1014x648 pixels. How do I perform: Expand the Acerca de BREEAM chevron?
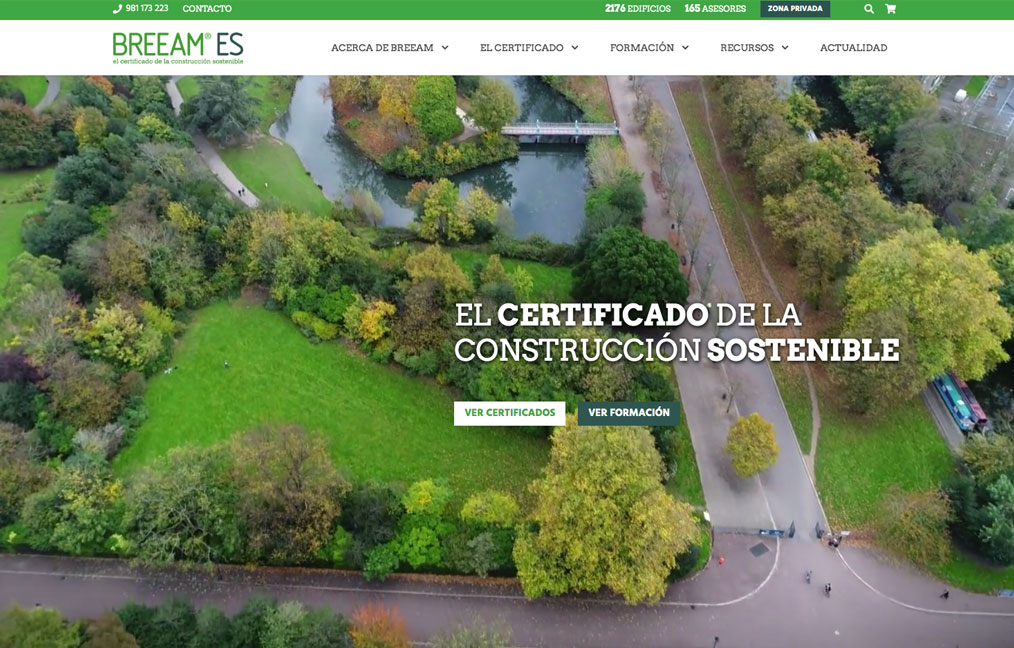(x=445, y=48)
